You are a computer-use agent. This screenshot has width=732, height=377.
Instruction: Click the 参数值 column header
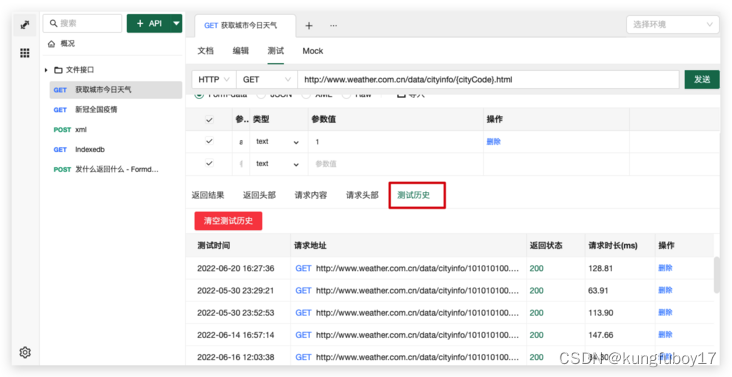(x=324, y=119)
